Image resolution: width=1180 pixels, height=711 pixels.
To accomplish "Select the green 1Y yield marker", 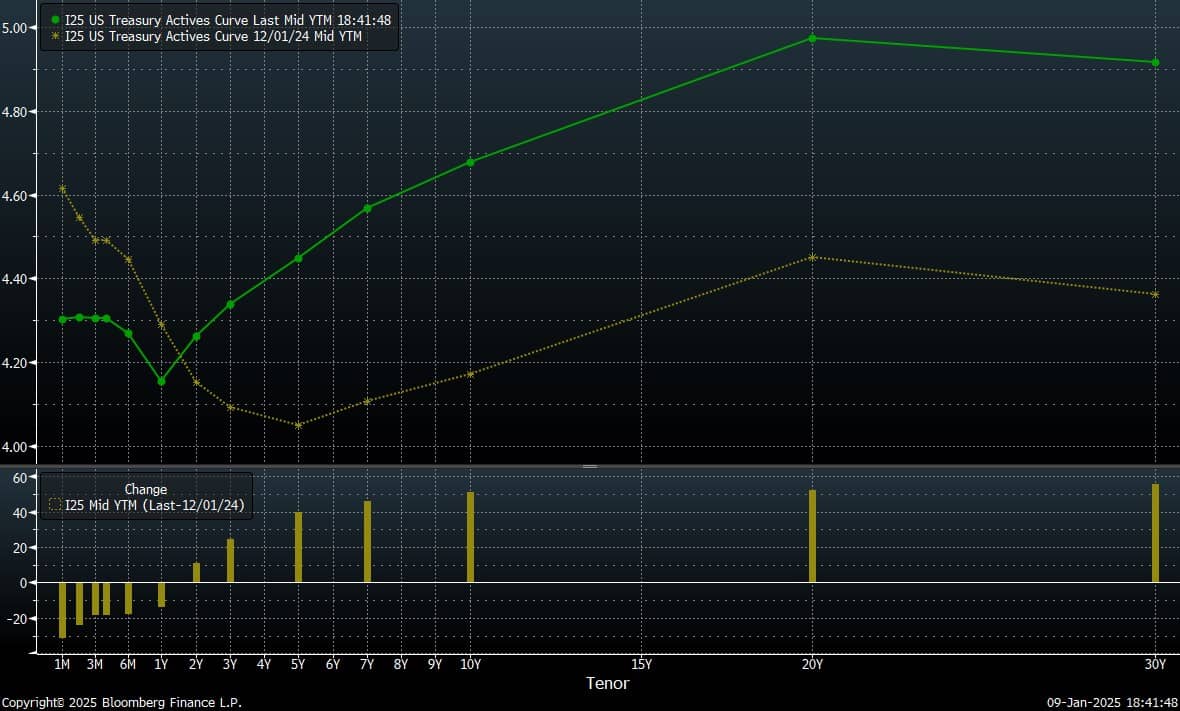I will (161, 381).
